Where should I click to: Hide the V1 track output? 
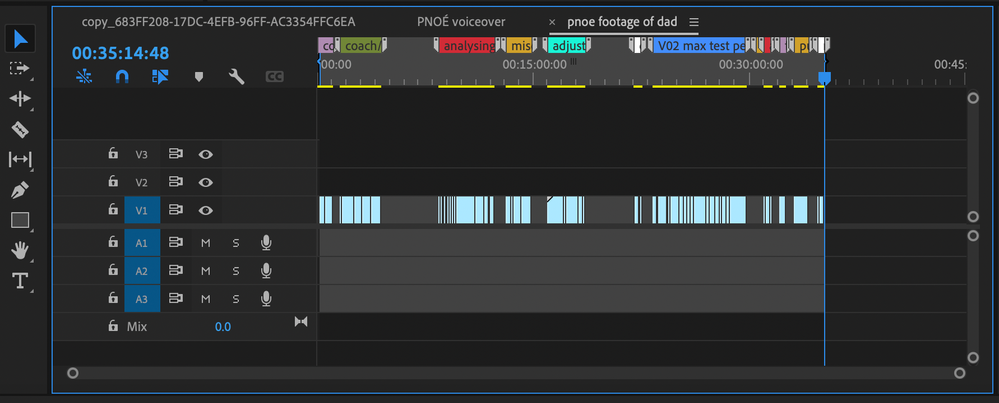coord(205,210)
